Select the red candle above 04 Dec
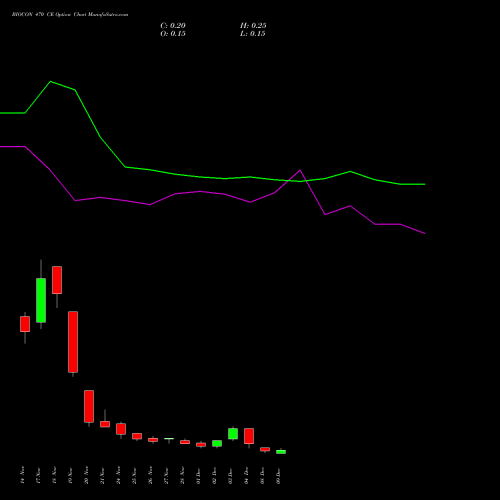The height and width of the screenshot is (500, 500). (249, 436)
